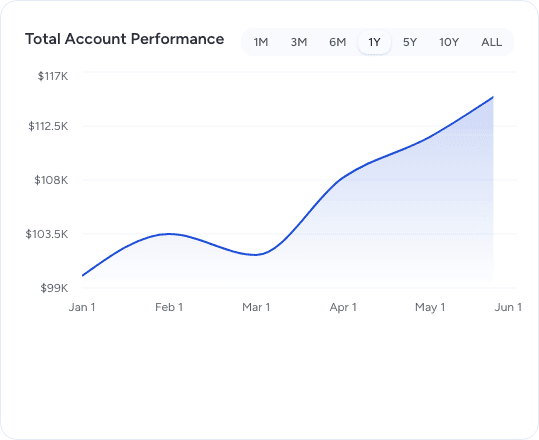This screenshot has width=539, height=440.
Task: Switch chart to 5Y range
Action: [410, 42]
